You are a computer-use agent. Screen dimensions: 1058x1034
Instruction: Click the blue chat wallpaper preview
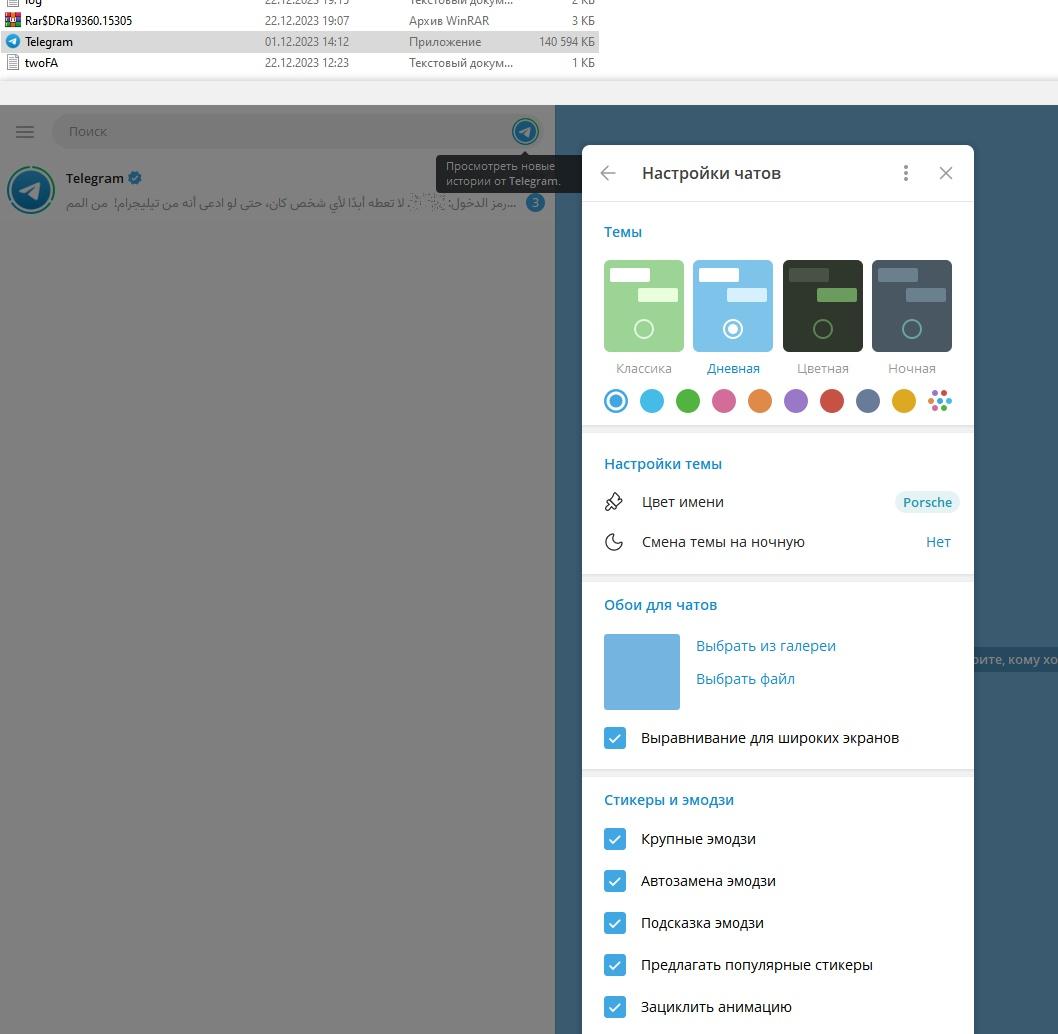click(x=642, y=672)
